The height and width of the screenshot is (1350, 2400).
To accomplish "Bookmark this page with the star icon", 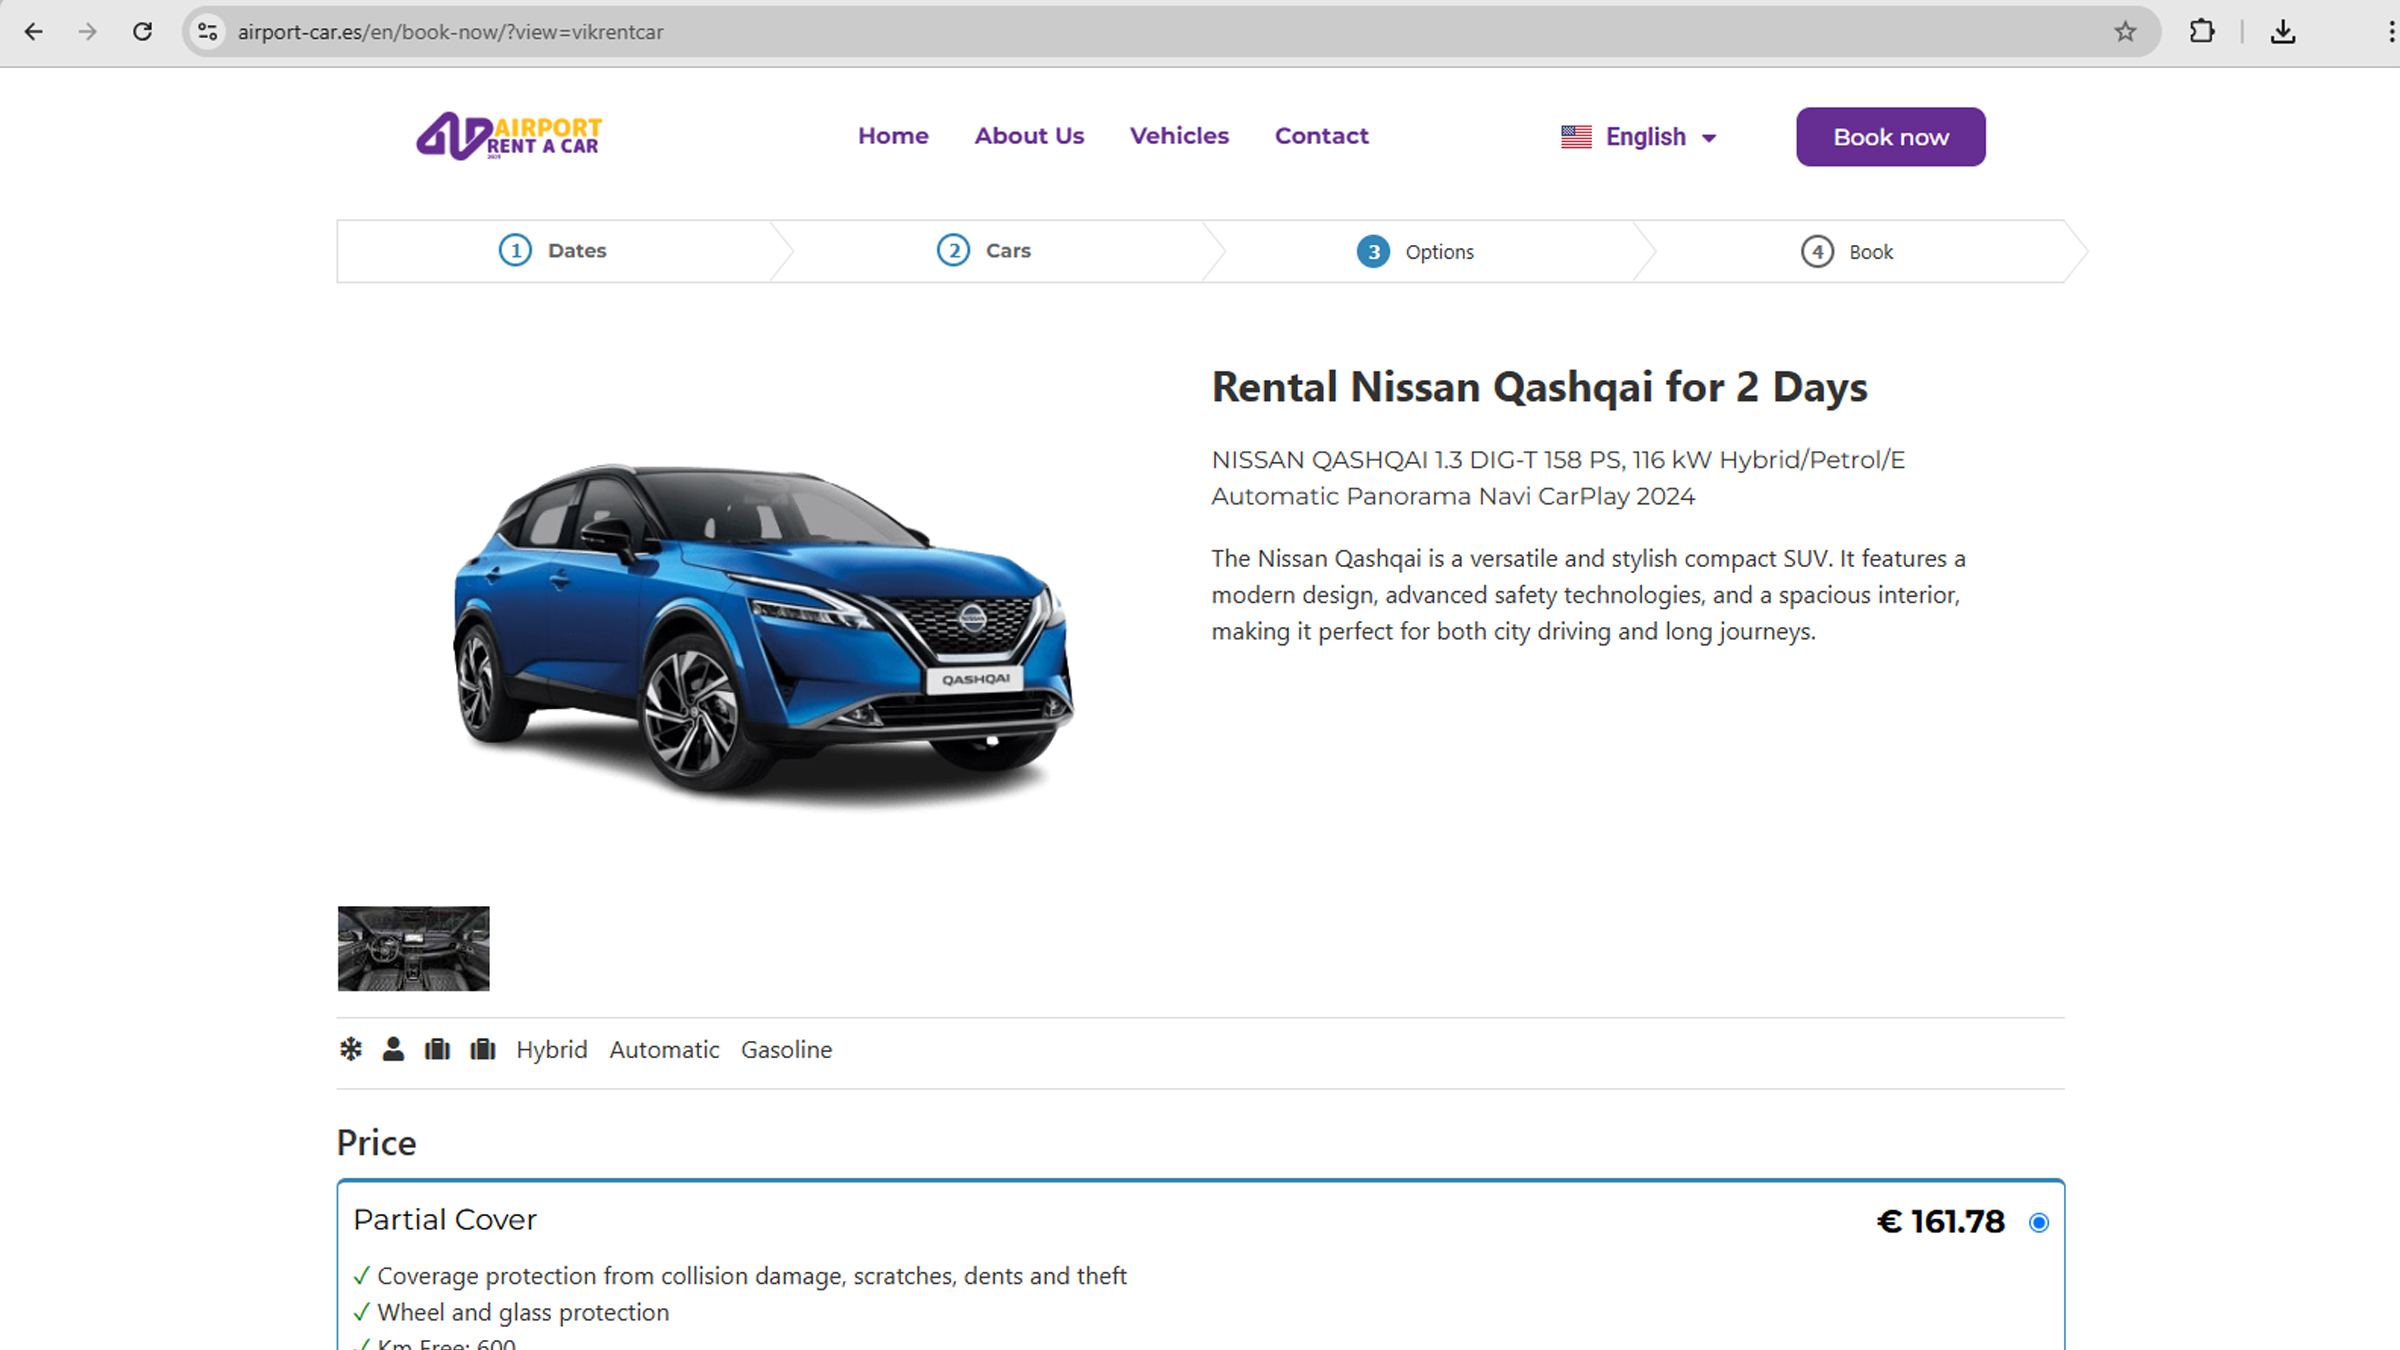I will pyautogui.click(x=2125, y=32).
